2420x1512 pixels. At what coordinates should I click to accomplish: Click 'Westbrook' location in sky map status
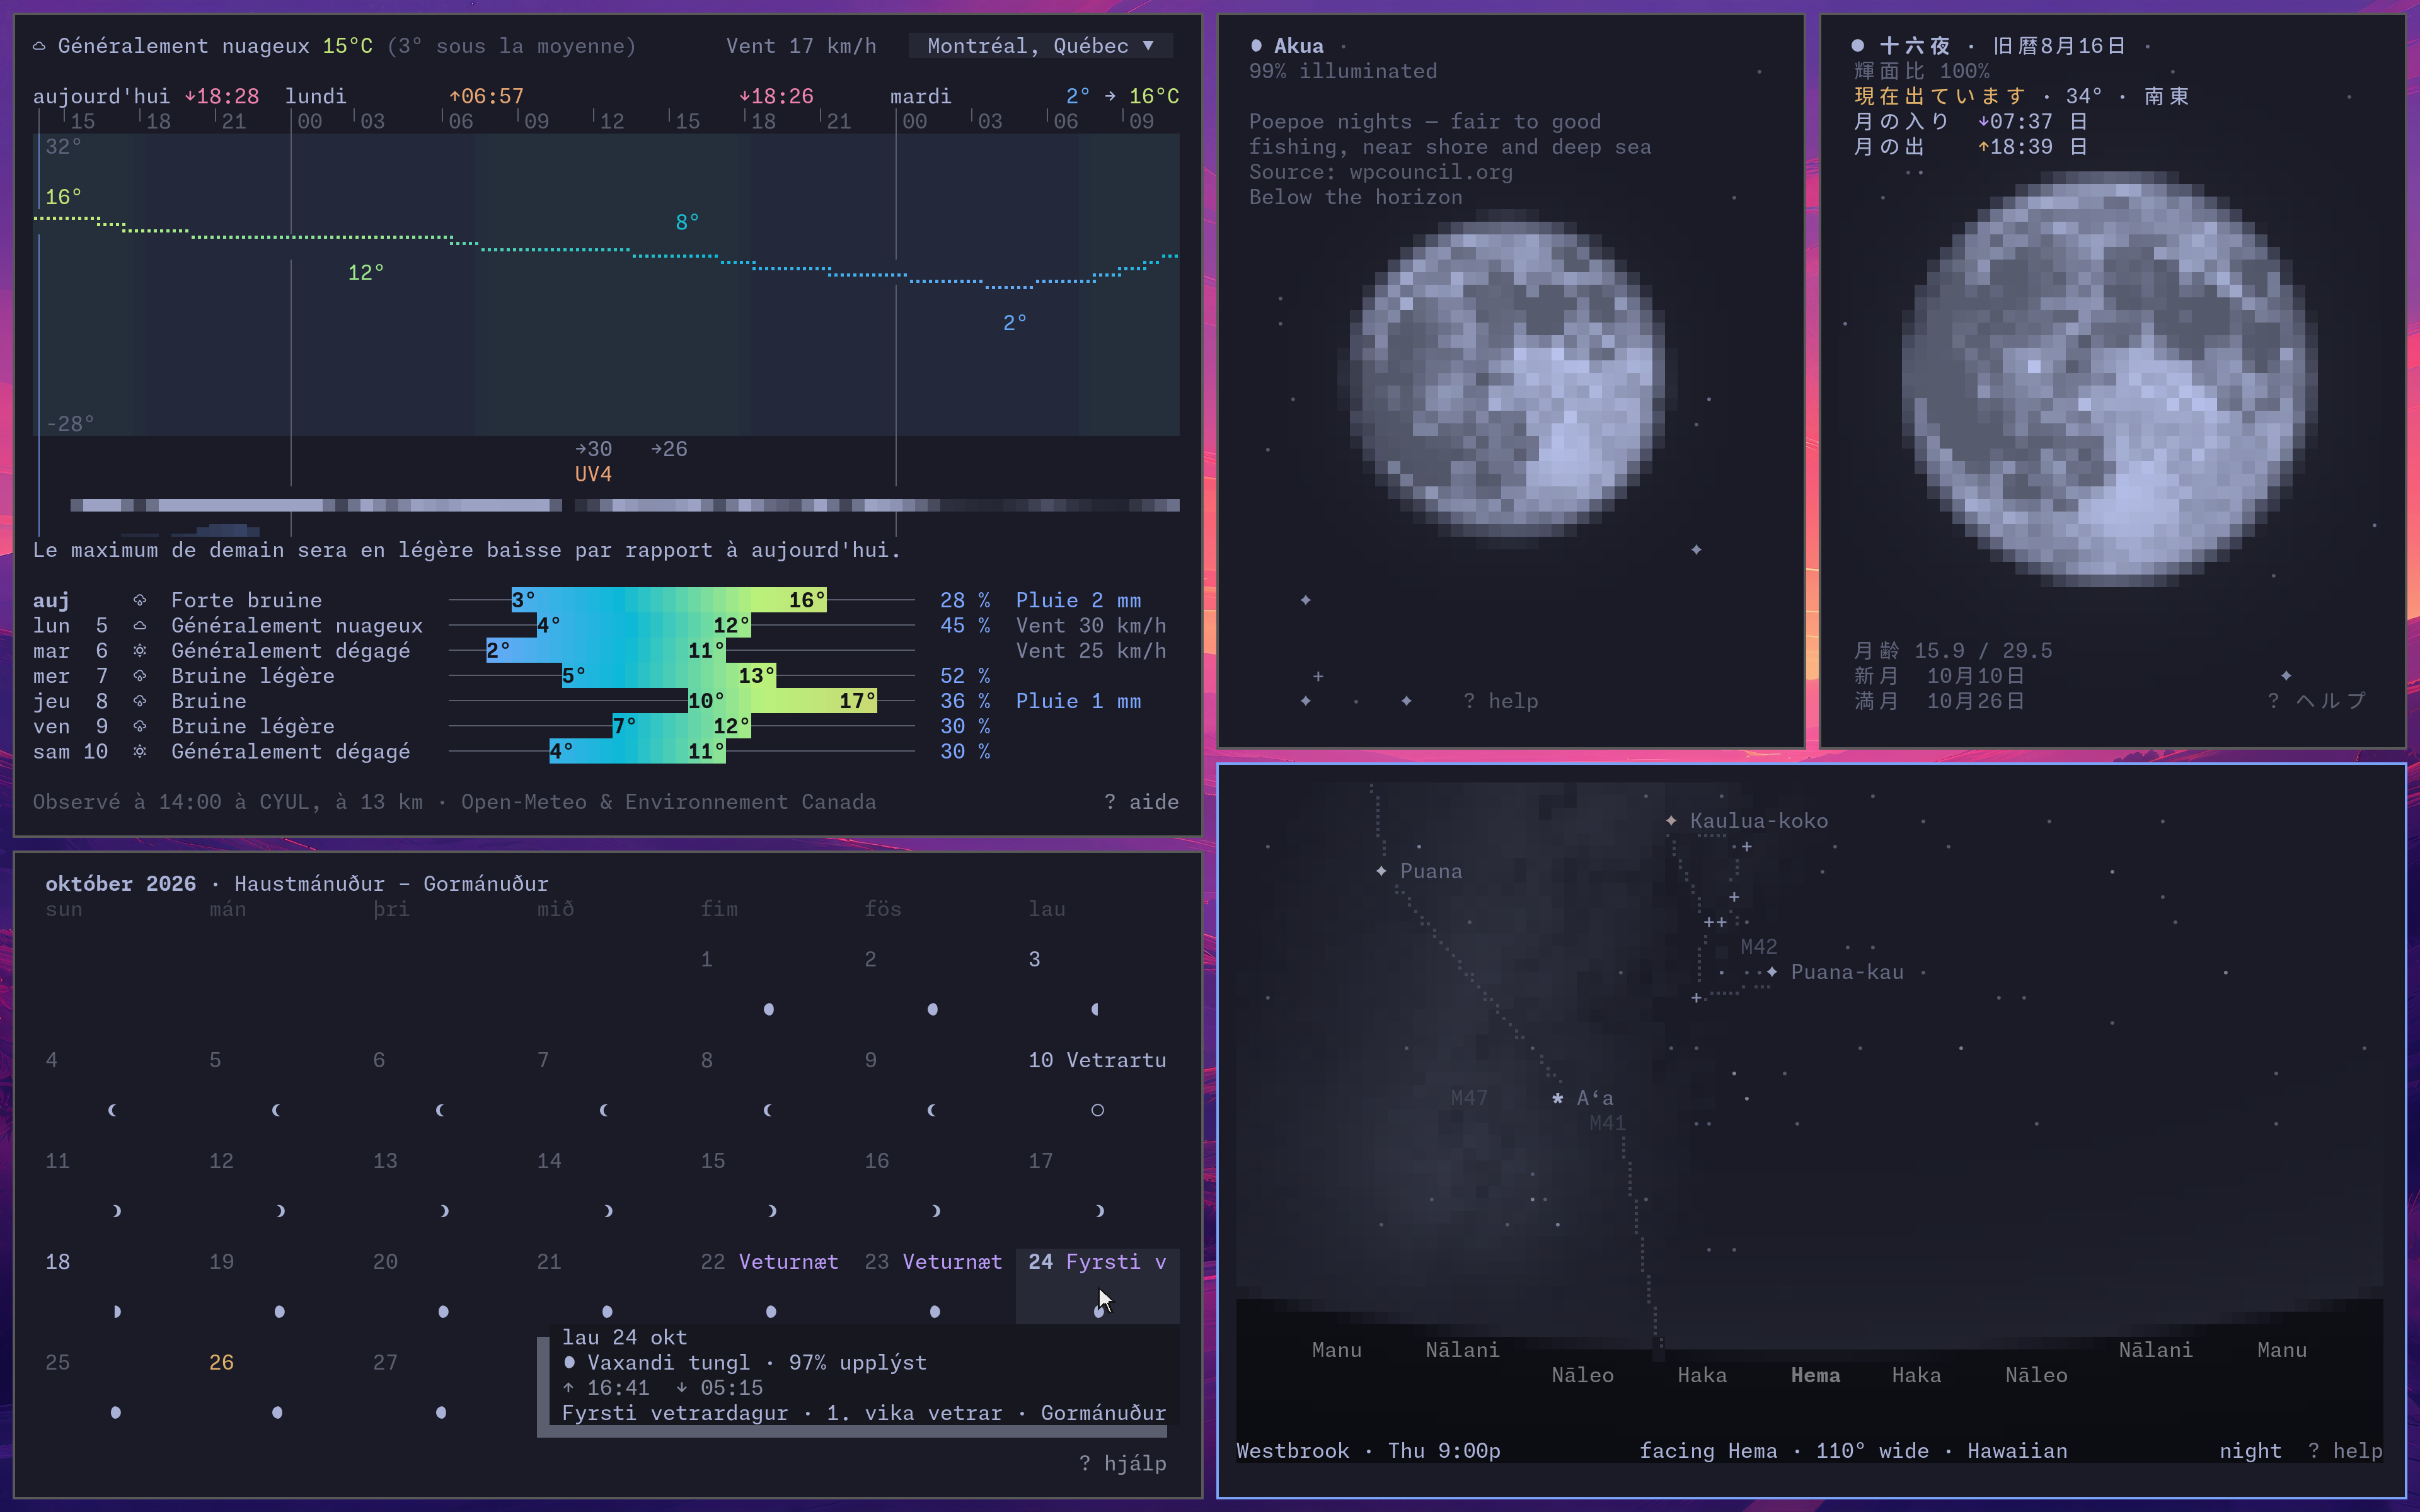[1292, 1451]
